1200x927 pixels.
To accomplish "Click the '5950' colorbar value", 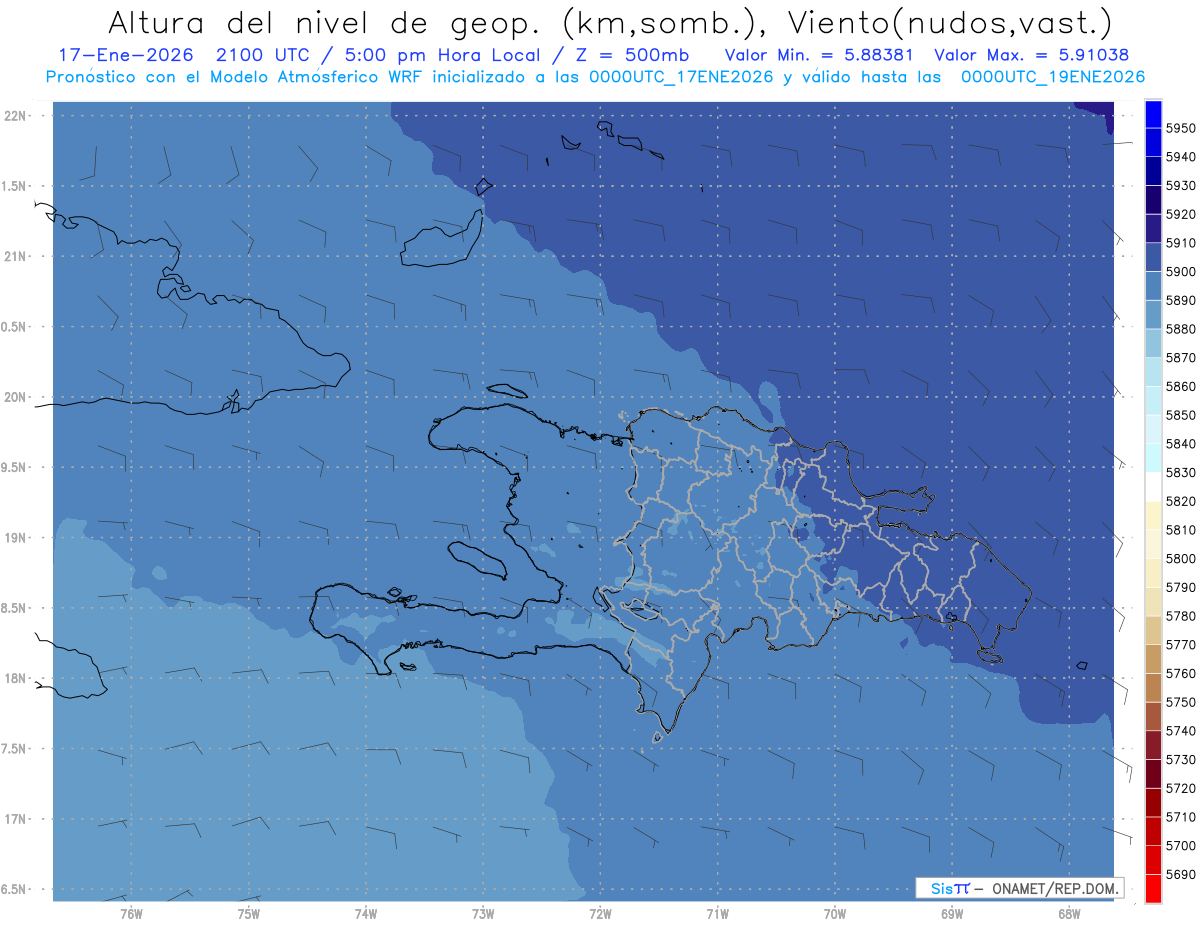I will 1181,129.
